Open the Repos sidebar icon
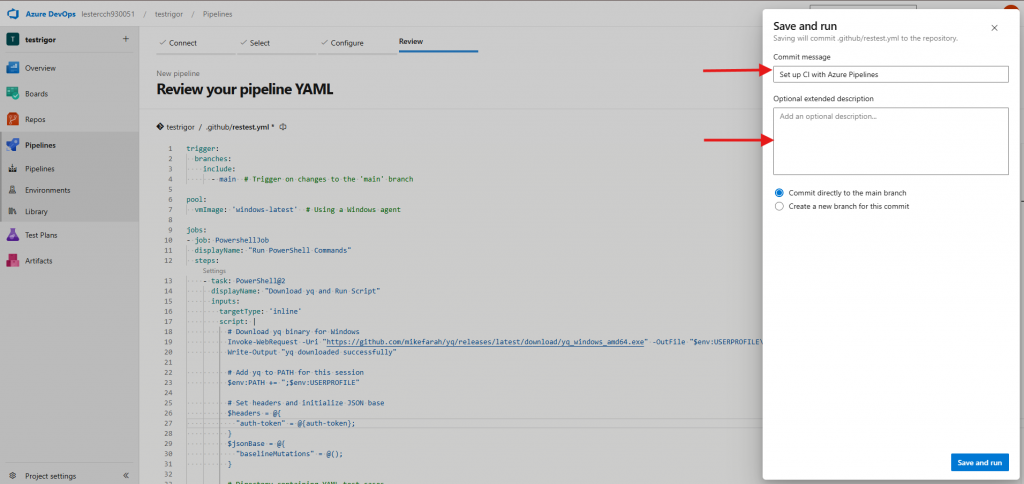Screen dimensions: 1024x484 coord(12,120)
